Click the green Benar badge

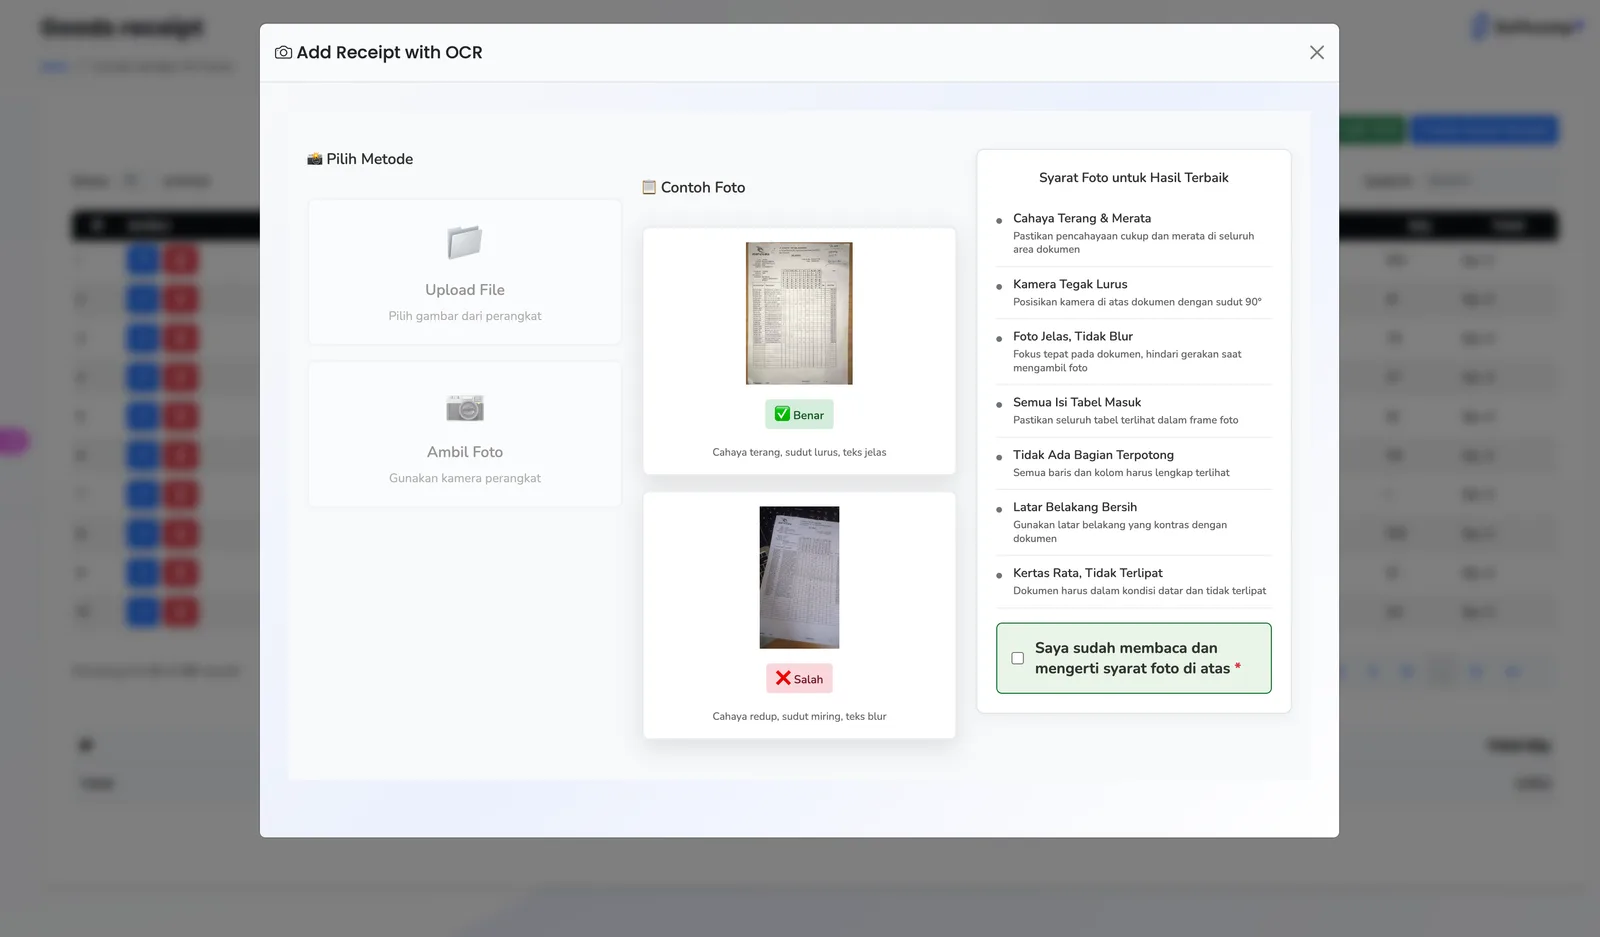point(799,414)
